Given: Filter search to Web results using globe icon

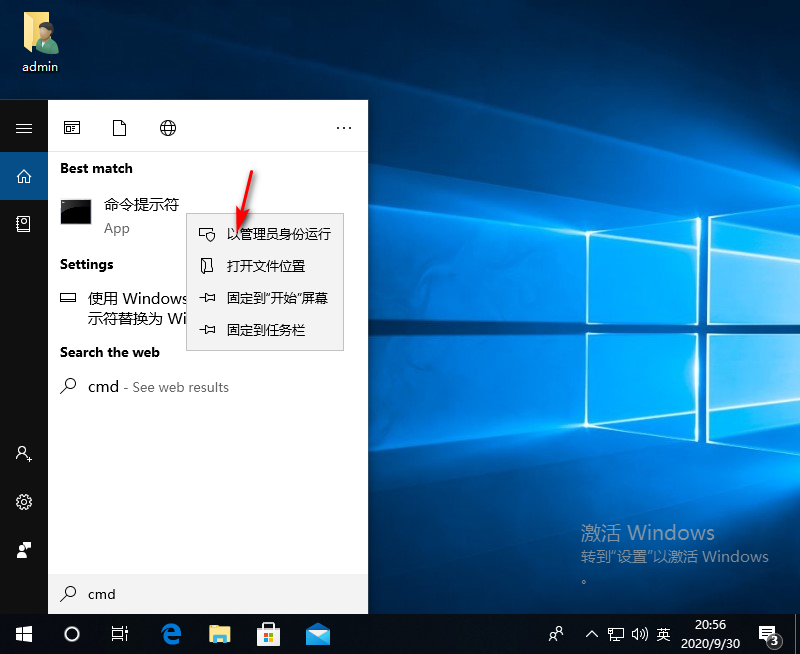Looking at the screenshot, I should [x=167, y=128].
